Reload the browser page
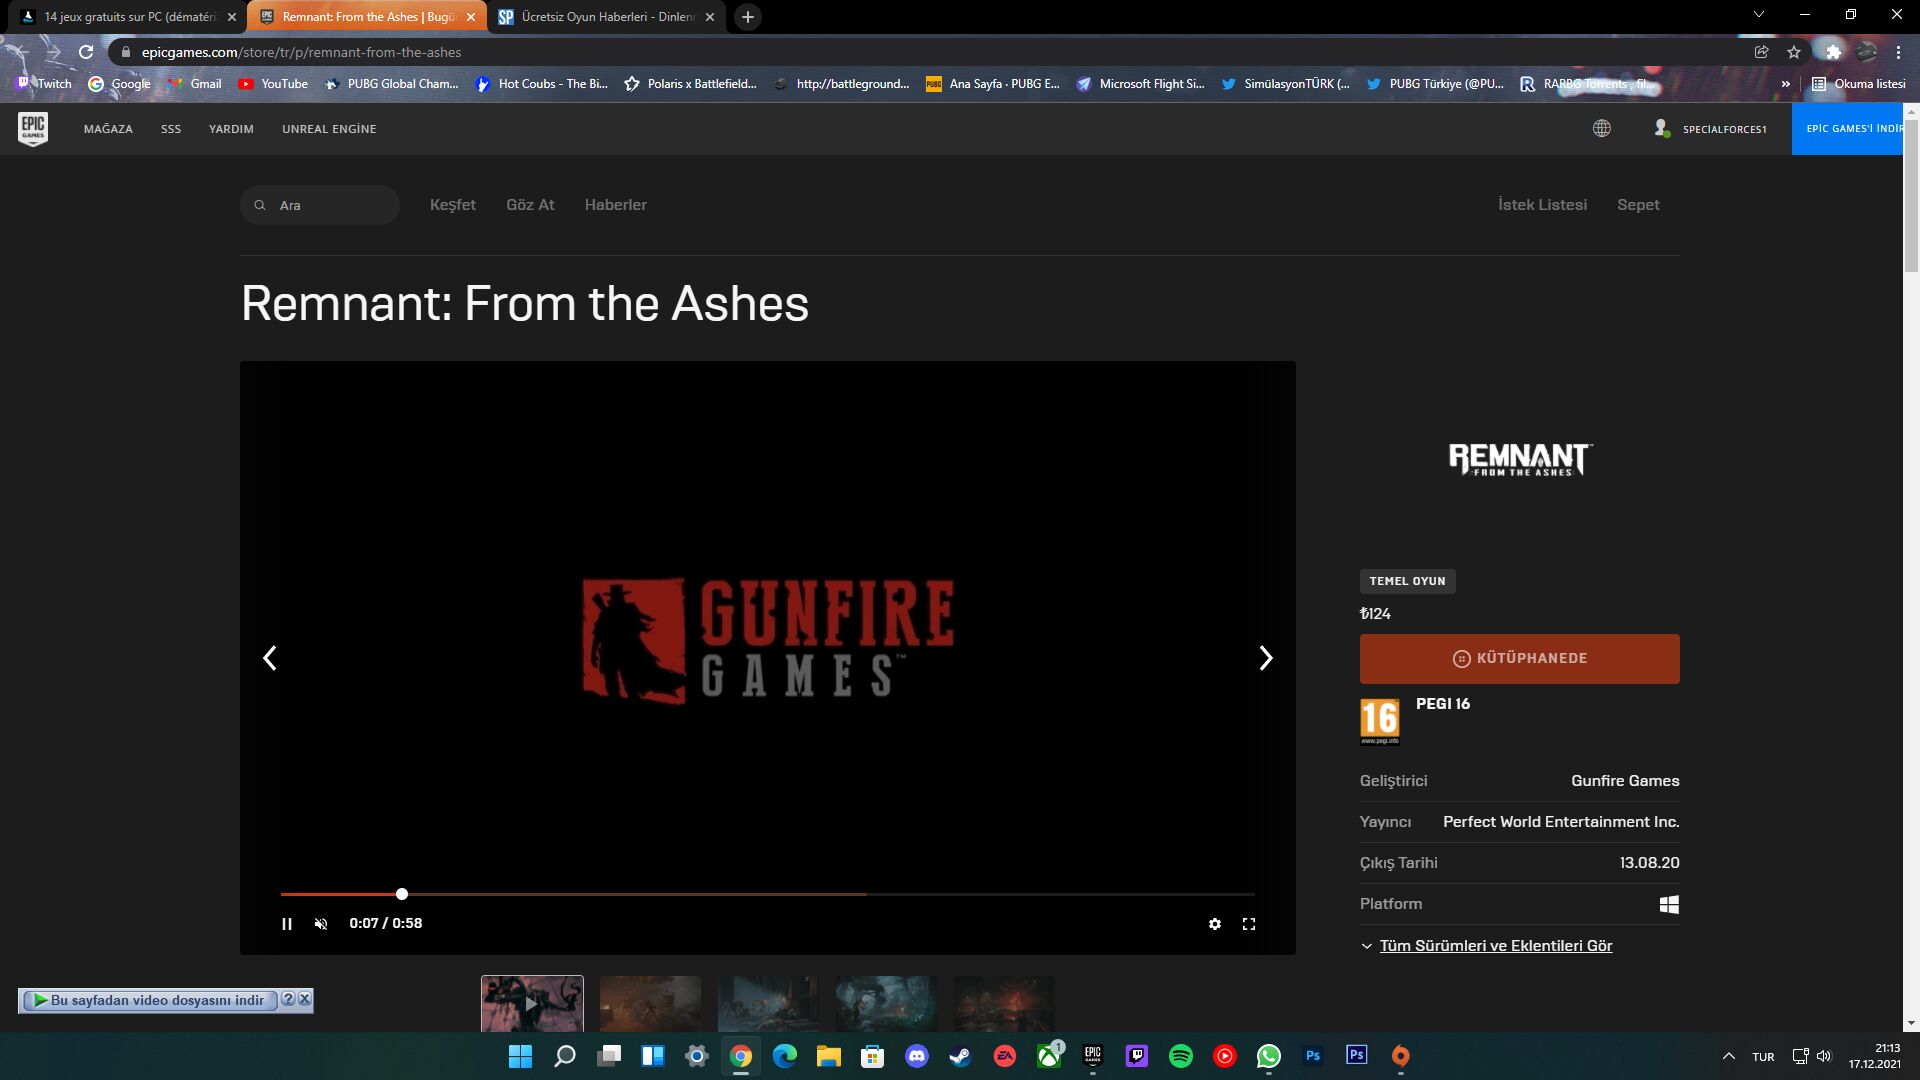 click(86, 52)
